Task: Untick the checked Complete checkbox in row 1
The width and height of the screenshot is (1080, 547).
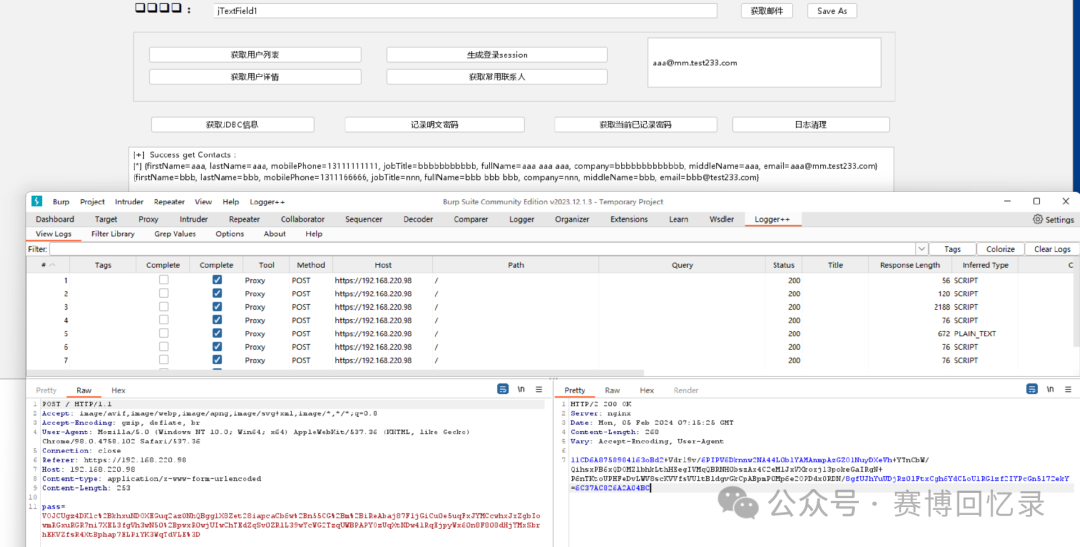Action: pyautogui.click(x=217, y=280)
